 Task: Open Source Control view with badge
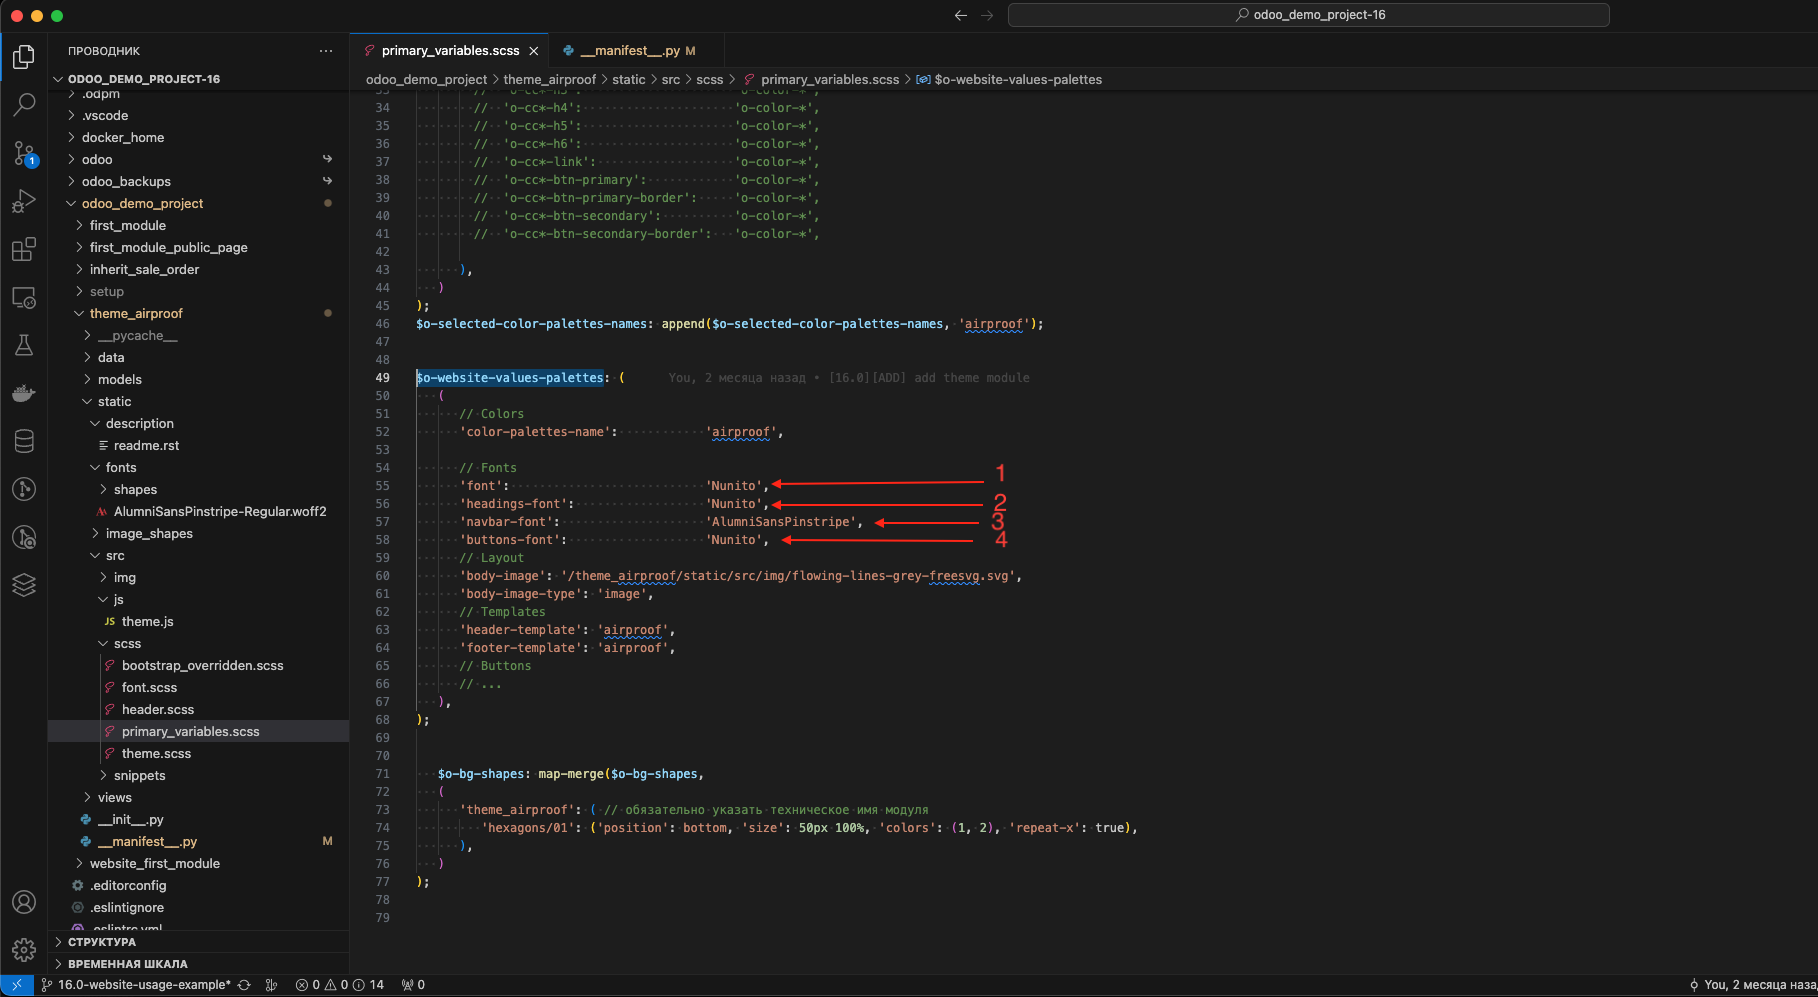click(x=24, y=153)
